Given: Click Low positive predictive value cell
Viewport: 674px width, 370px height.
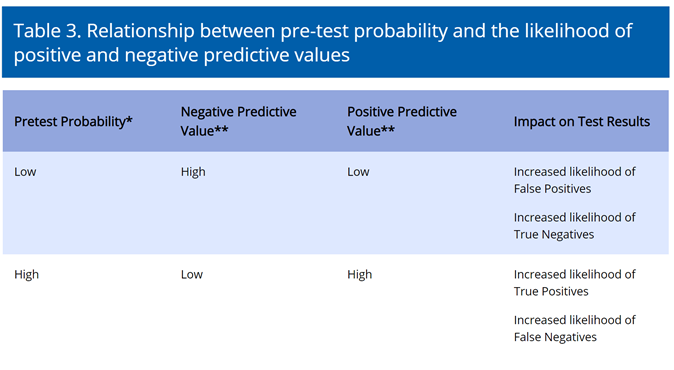Looking at the screenshot, I should coord(358,172).
